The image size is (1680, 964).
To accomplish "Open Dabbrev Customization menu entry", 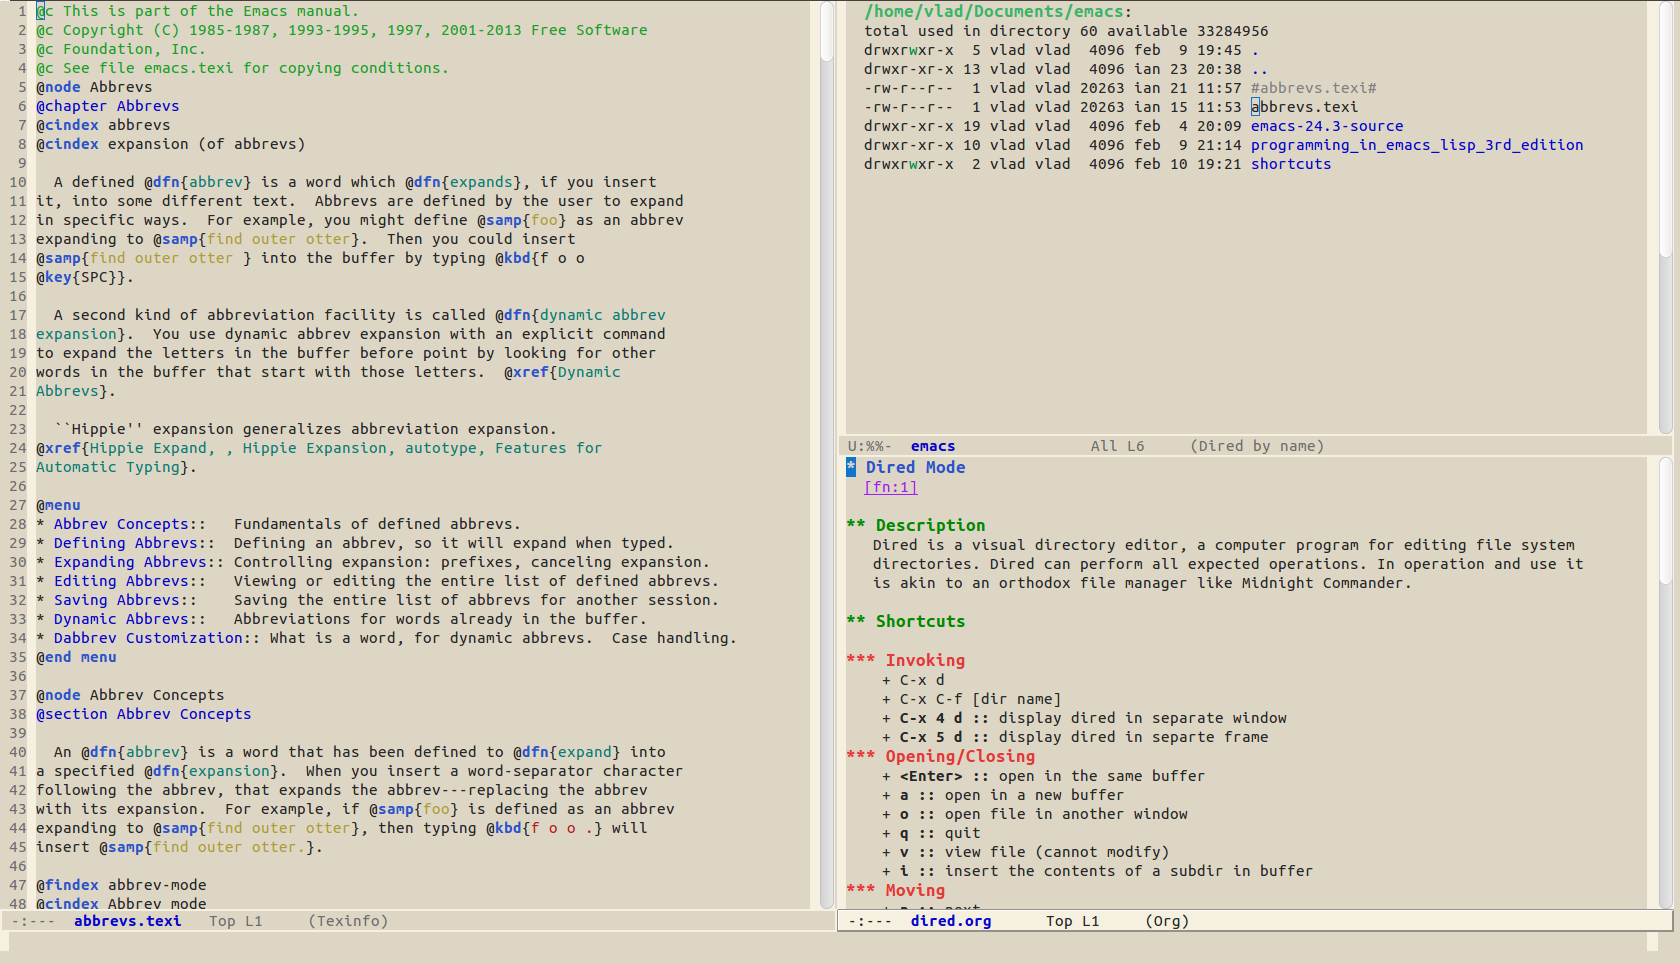I will pyautogui.click(x=148, y=638).
